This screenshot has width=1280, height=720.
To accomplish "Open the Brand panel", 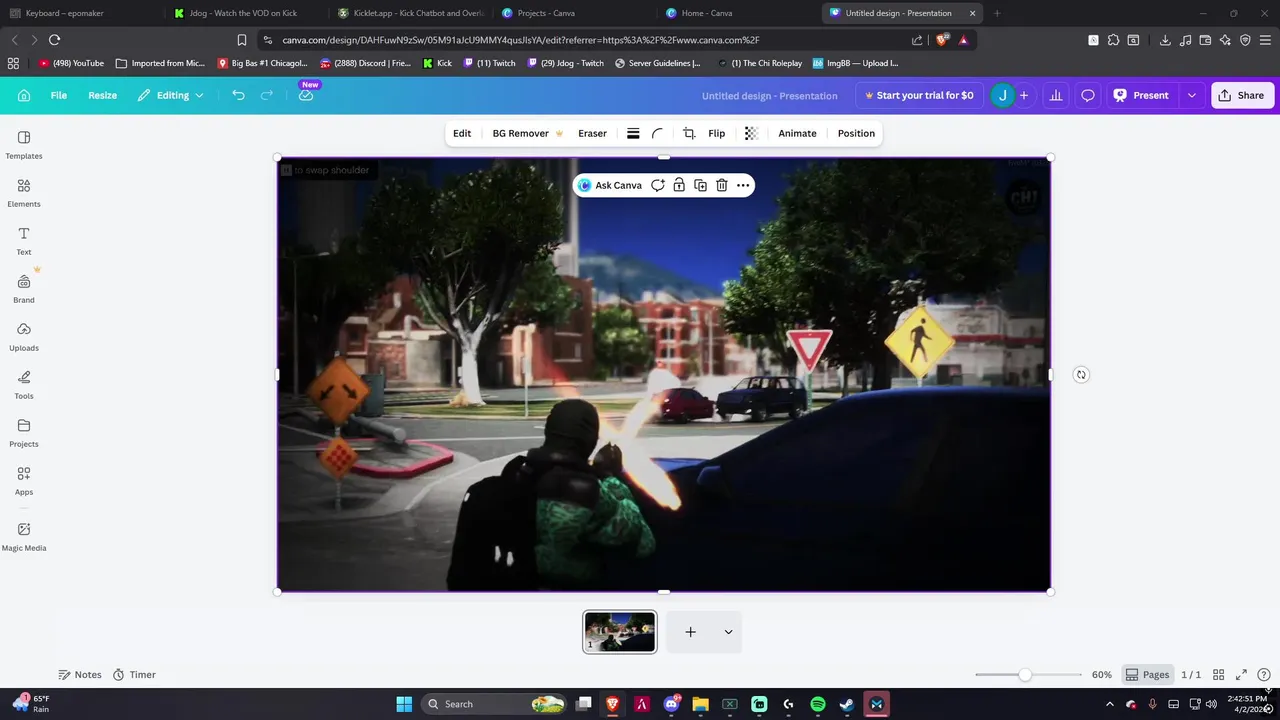I will [x=24, y=288].
